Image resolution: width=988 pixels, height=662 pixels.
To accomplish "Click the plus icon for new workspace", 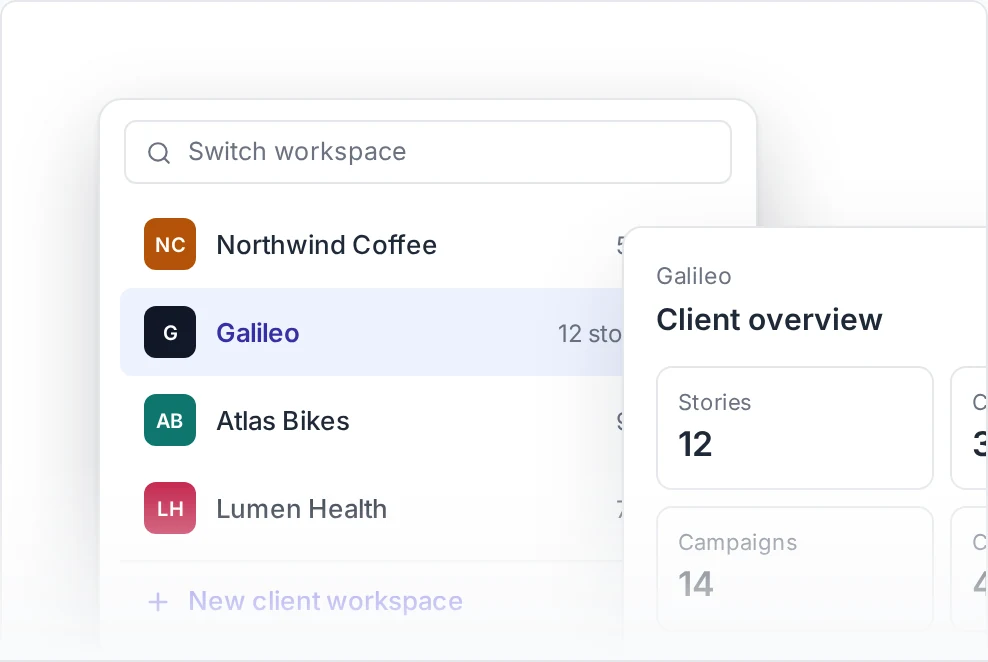I will click(158, 602).
